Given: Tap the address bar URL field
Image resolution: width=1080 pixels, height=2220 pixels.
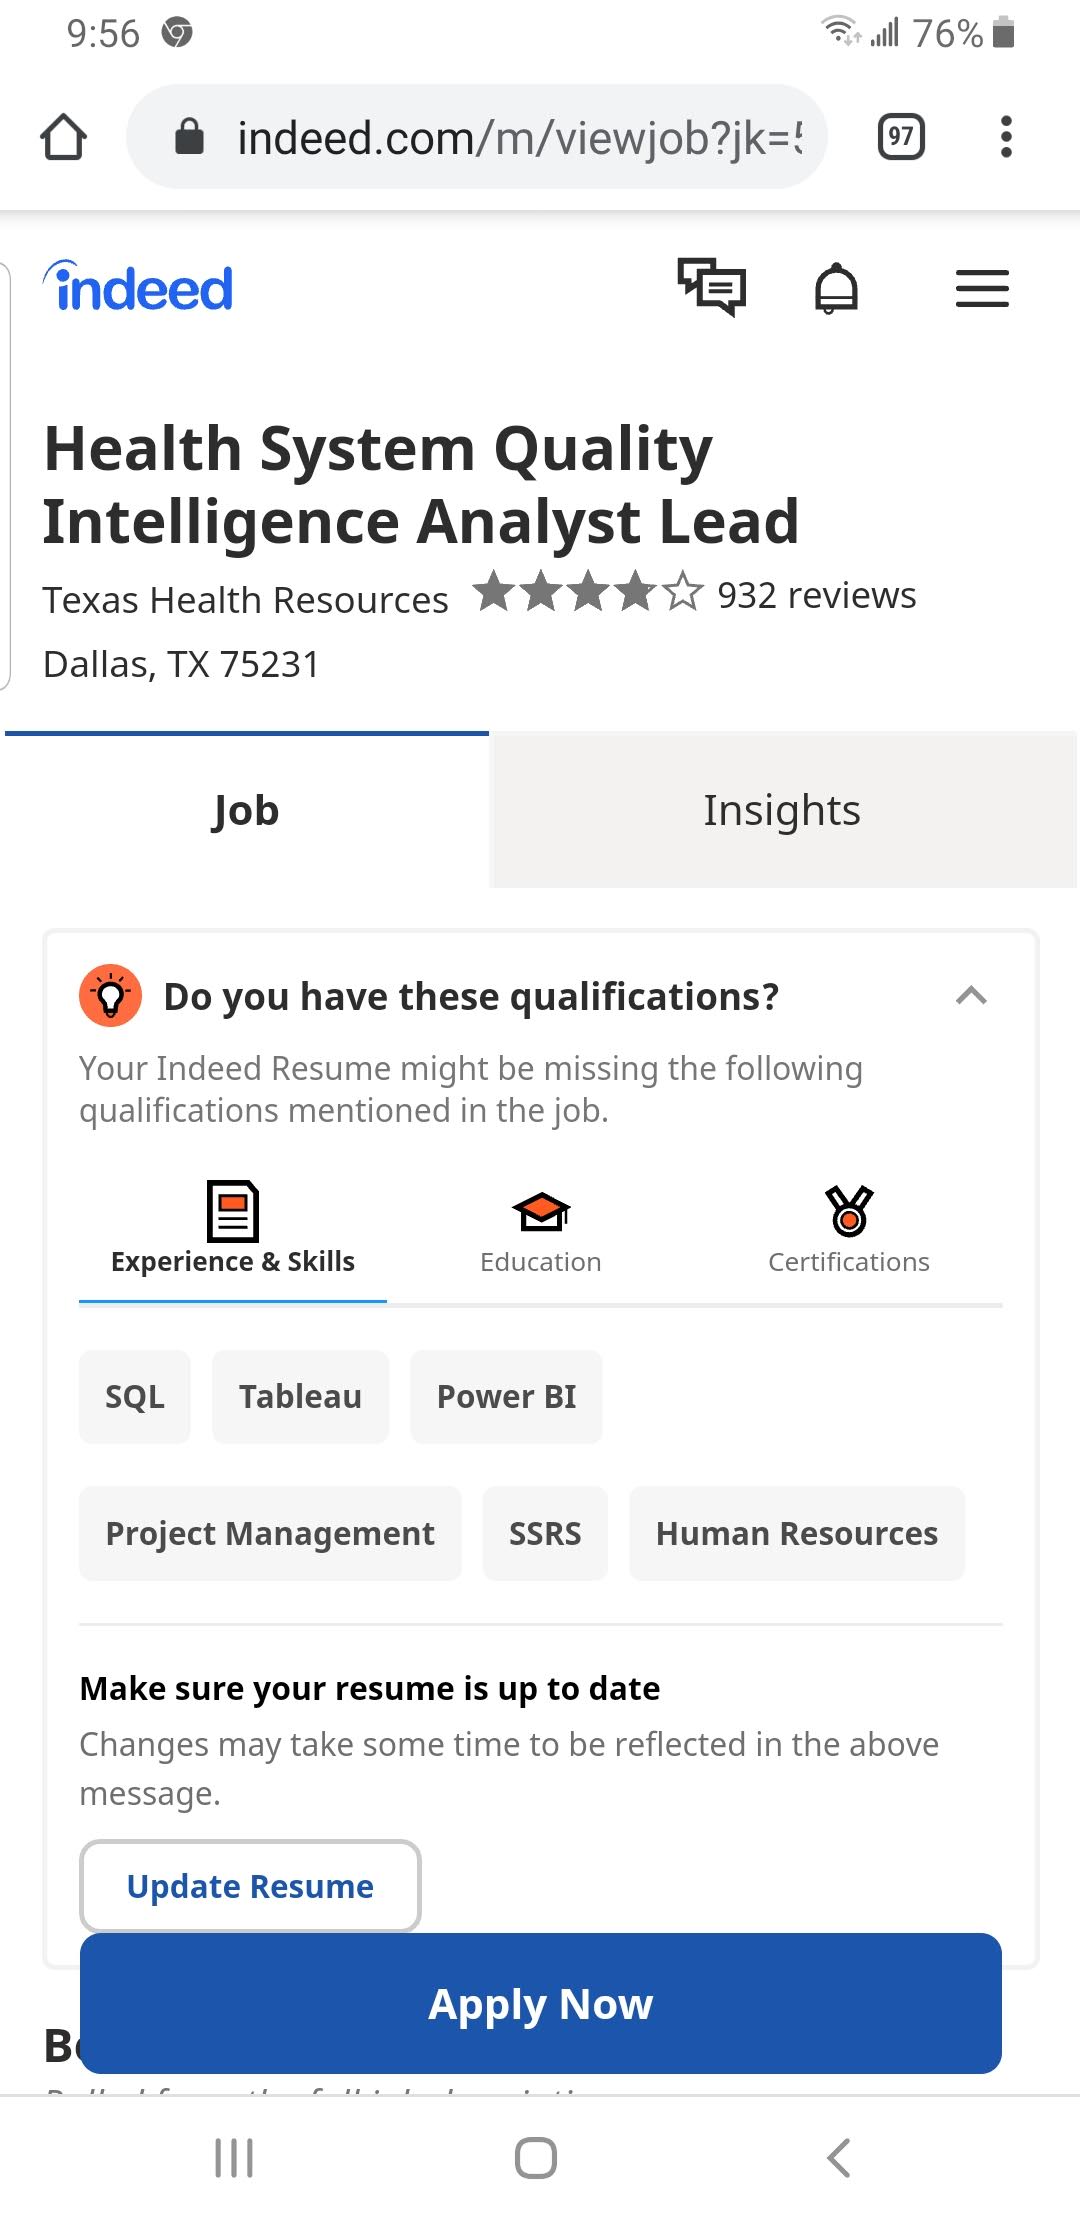Looking at the screenshot, I should tap(500, 137).
